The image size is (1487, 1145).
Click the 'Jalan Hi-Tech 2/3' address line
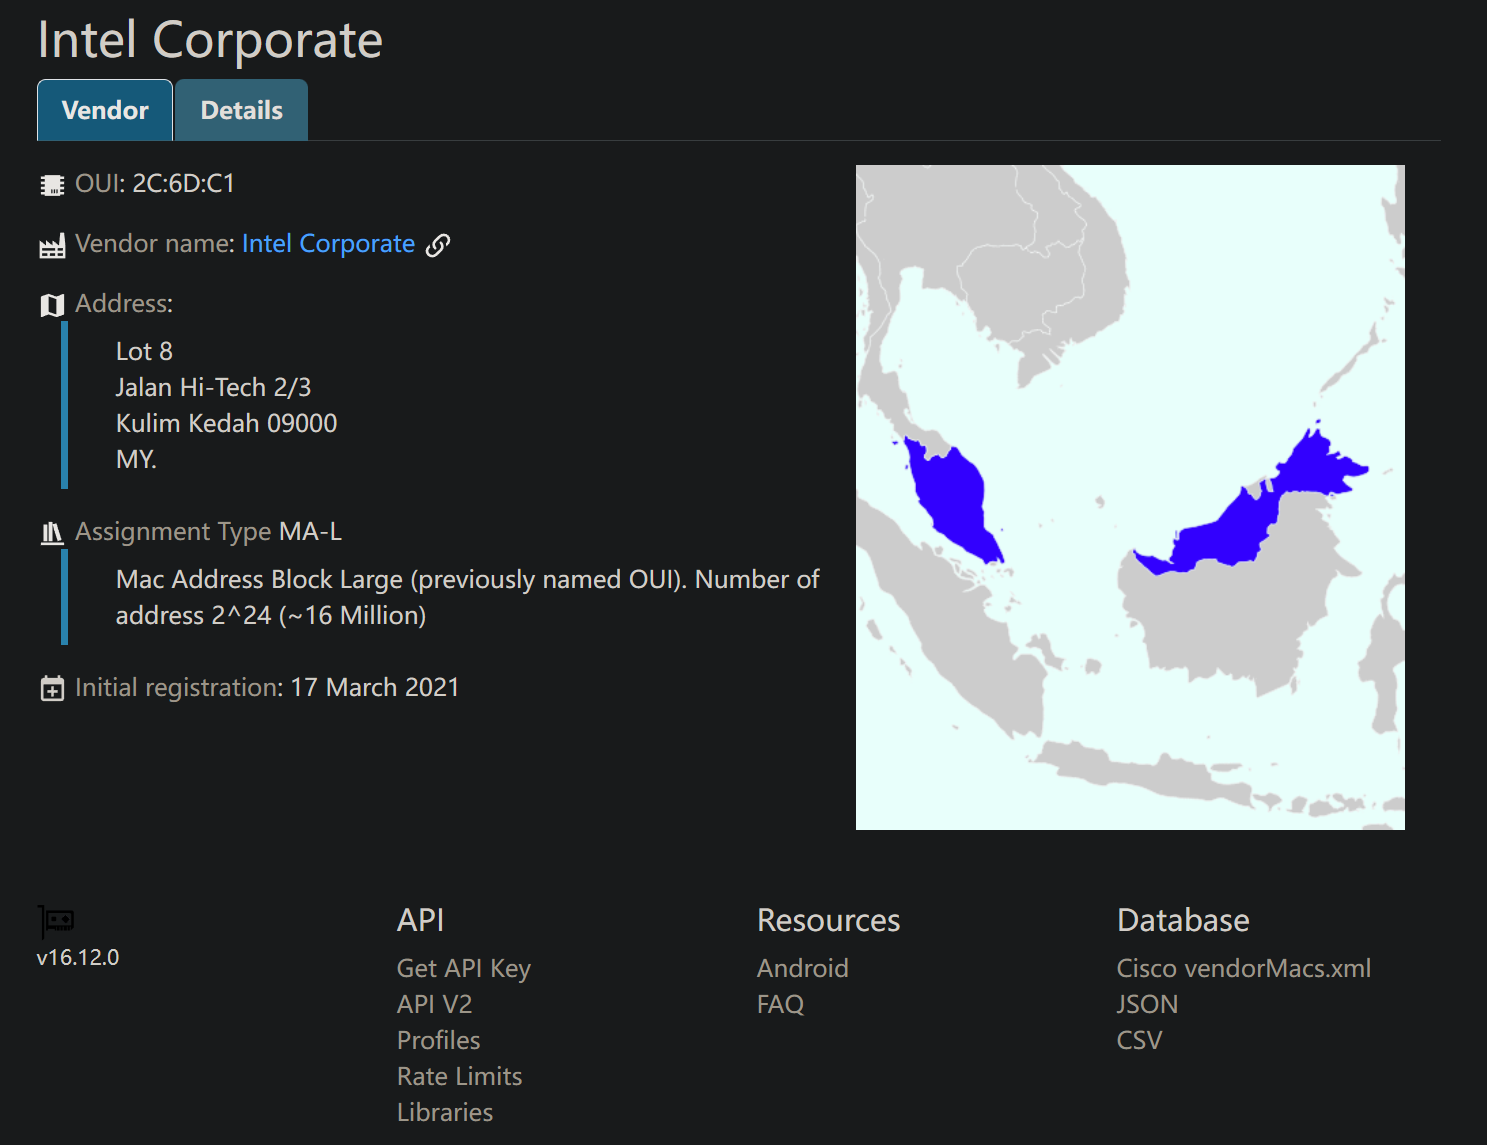pyautogui.click(x=213, y=387)
